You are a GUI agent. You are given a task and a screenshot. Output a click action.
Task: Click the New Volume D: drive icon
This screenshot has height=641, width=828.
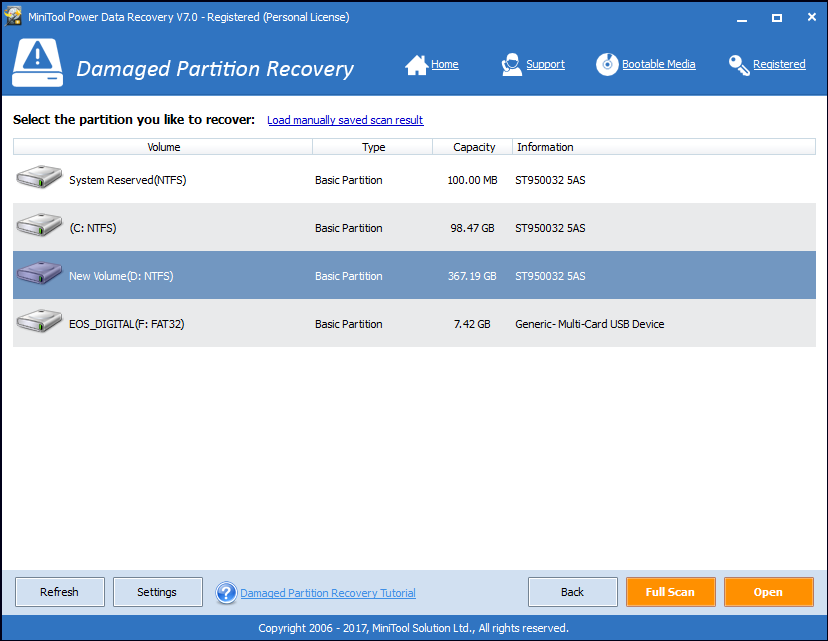pyautogui.click(x=39, y=272)
